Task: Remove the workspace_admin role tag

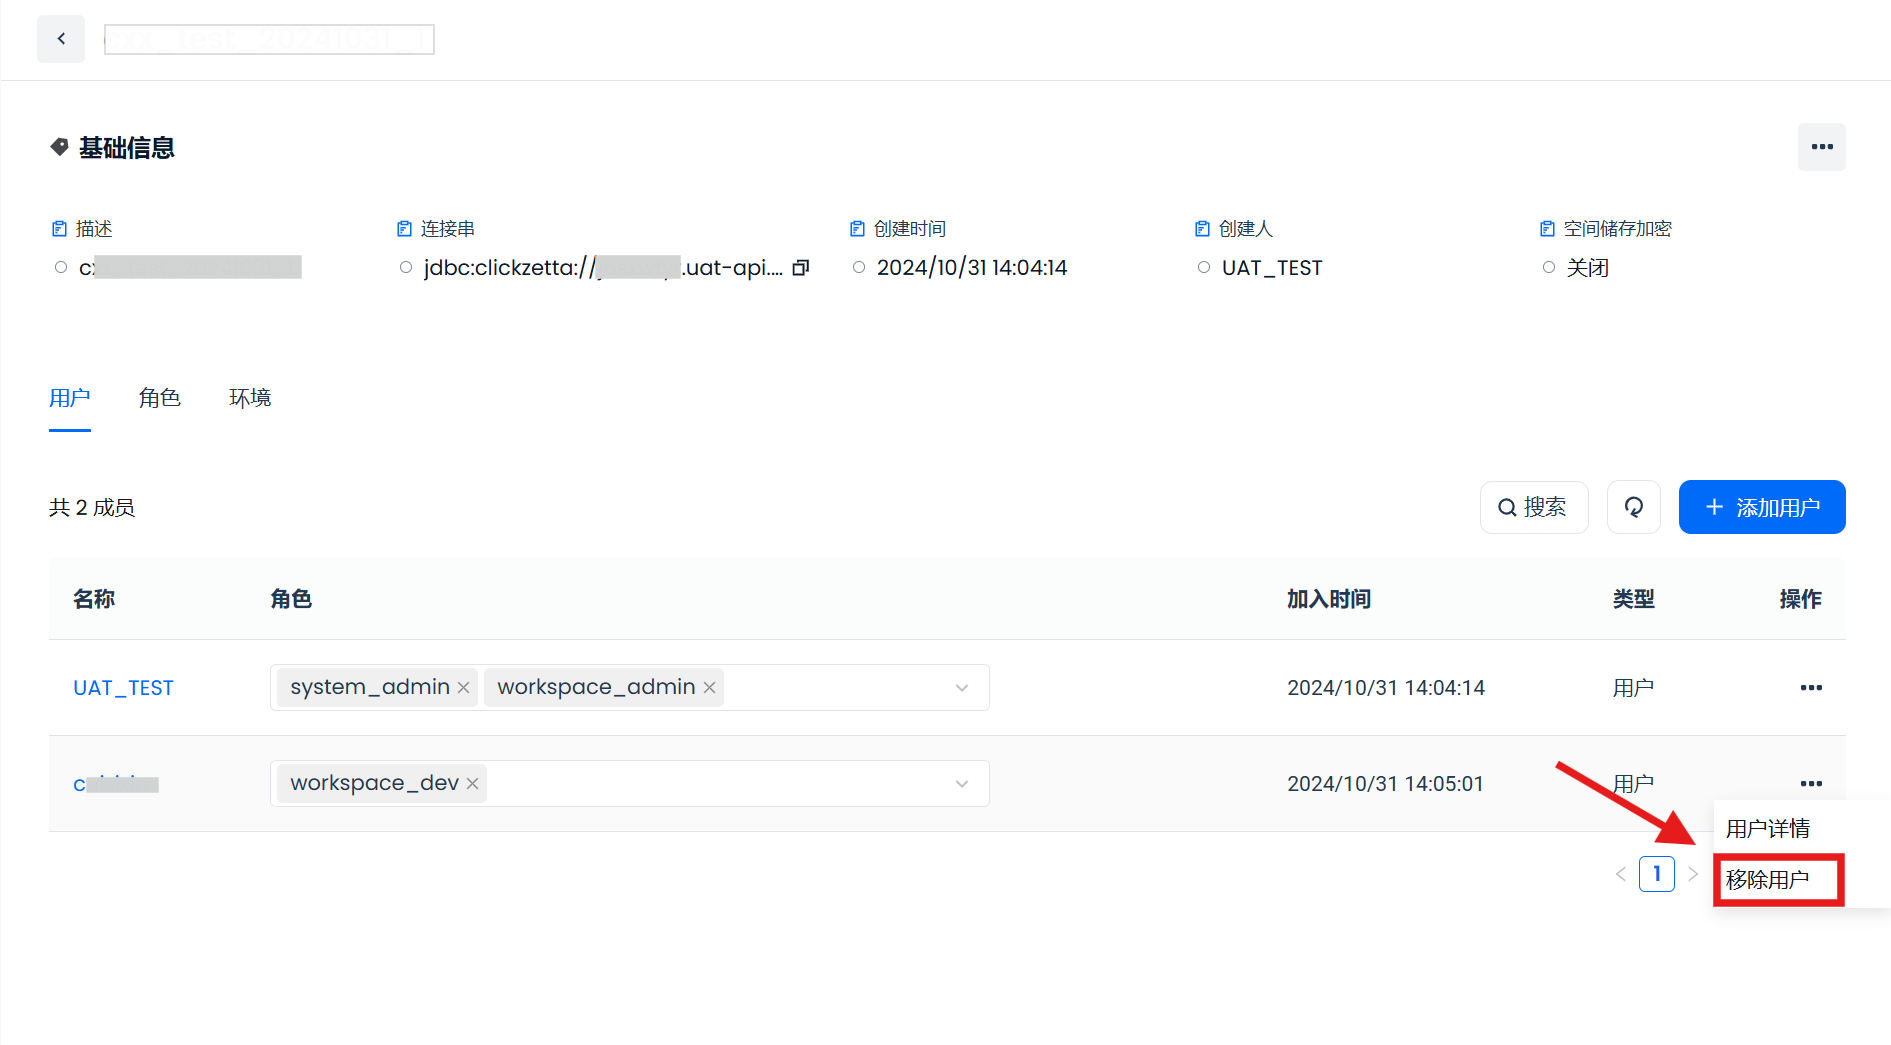Action: point(709,688)
